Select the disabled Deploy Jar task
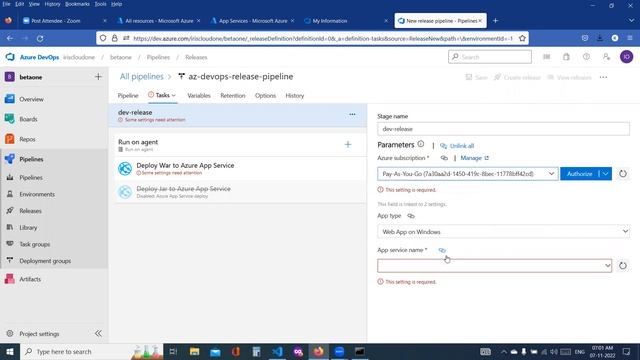Image resolution: width=640 pixels, height=360 pixels. (240, 192)
